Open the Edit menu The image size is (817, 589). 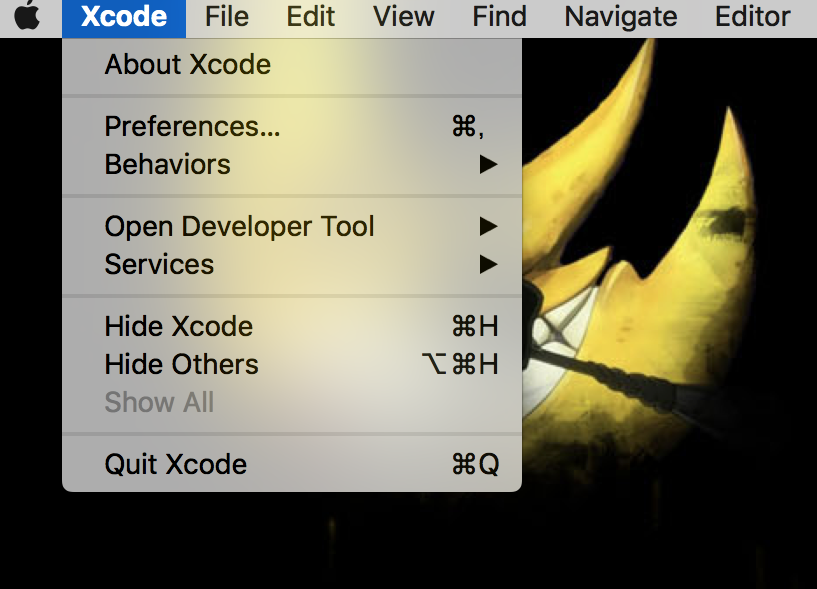[310, 17]
